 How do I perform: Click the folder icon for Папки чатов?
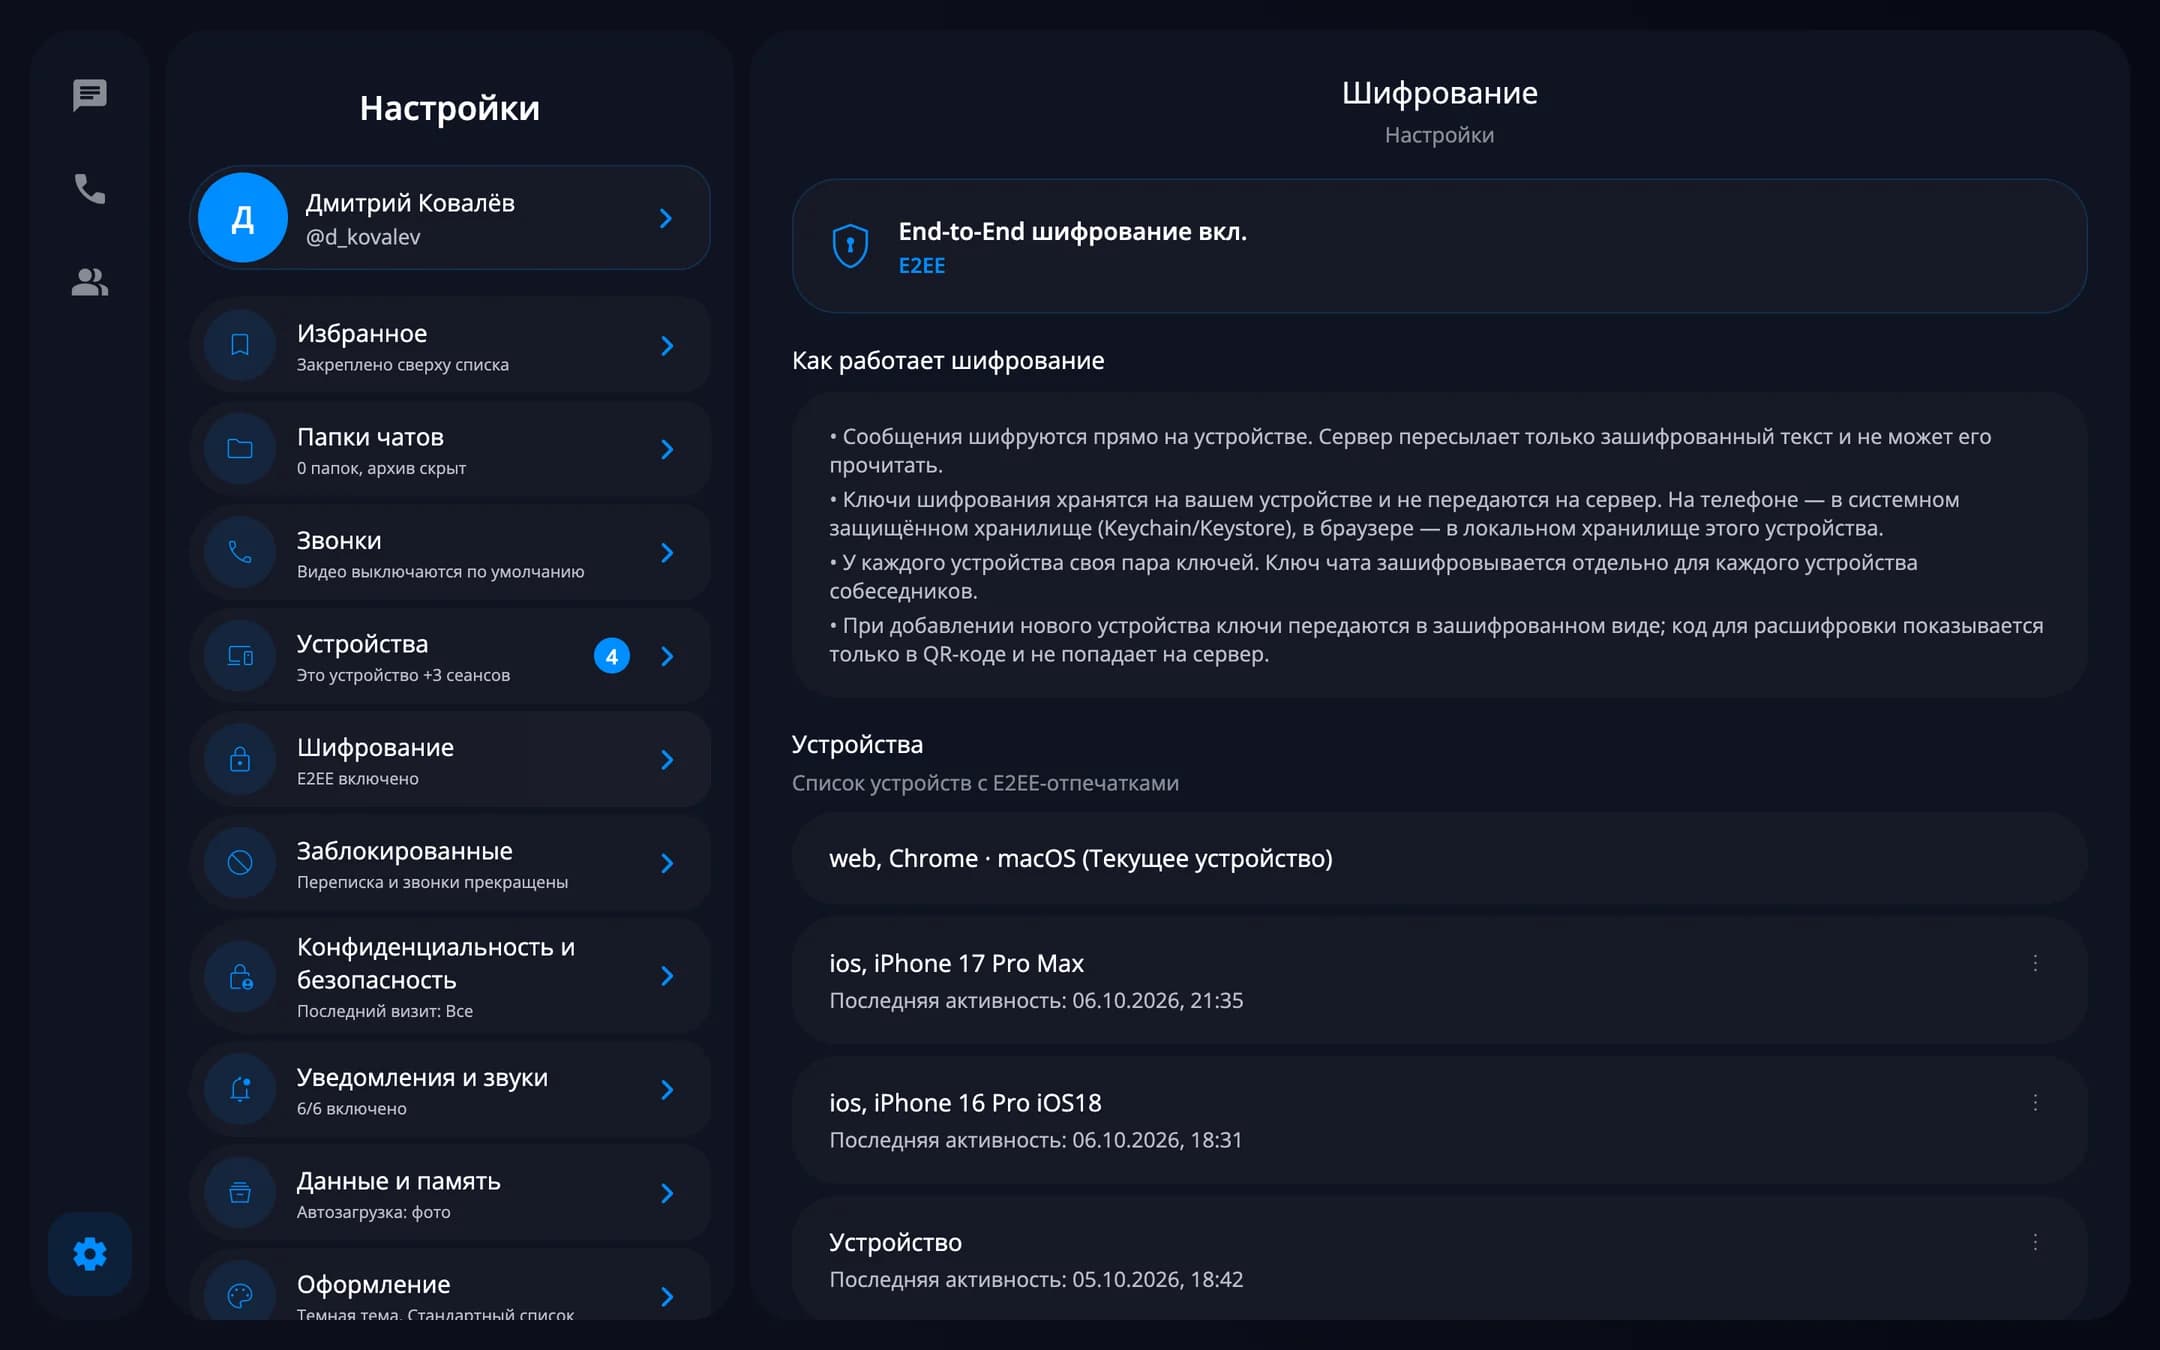(240, 449)
